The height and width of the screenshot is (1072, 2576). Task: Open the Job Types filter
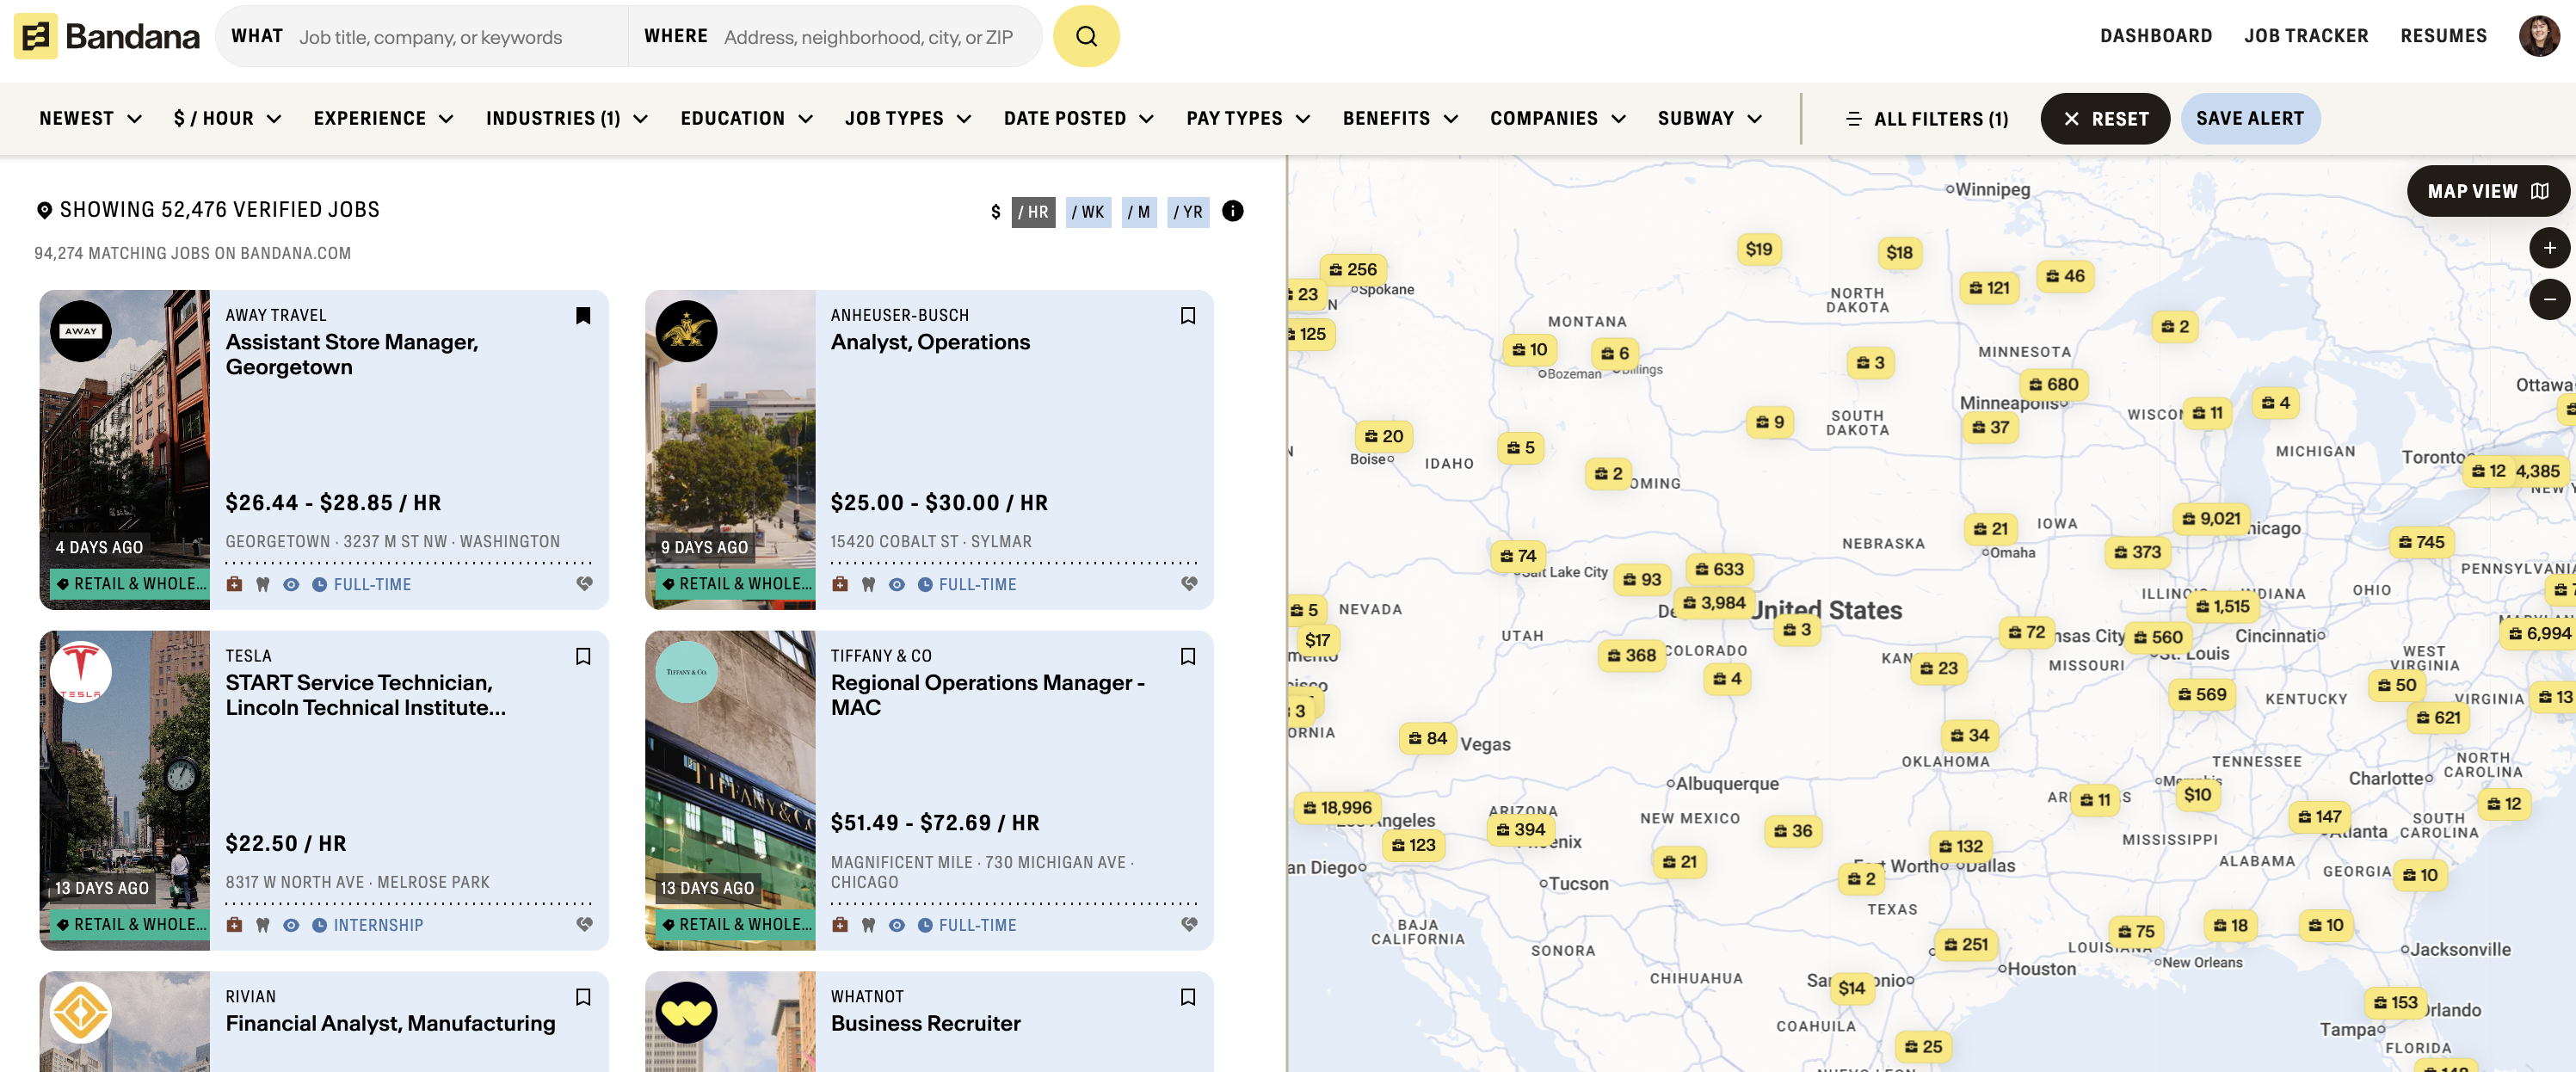click(908, 119)
